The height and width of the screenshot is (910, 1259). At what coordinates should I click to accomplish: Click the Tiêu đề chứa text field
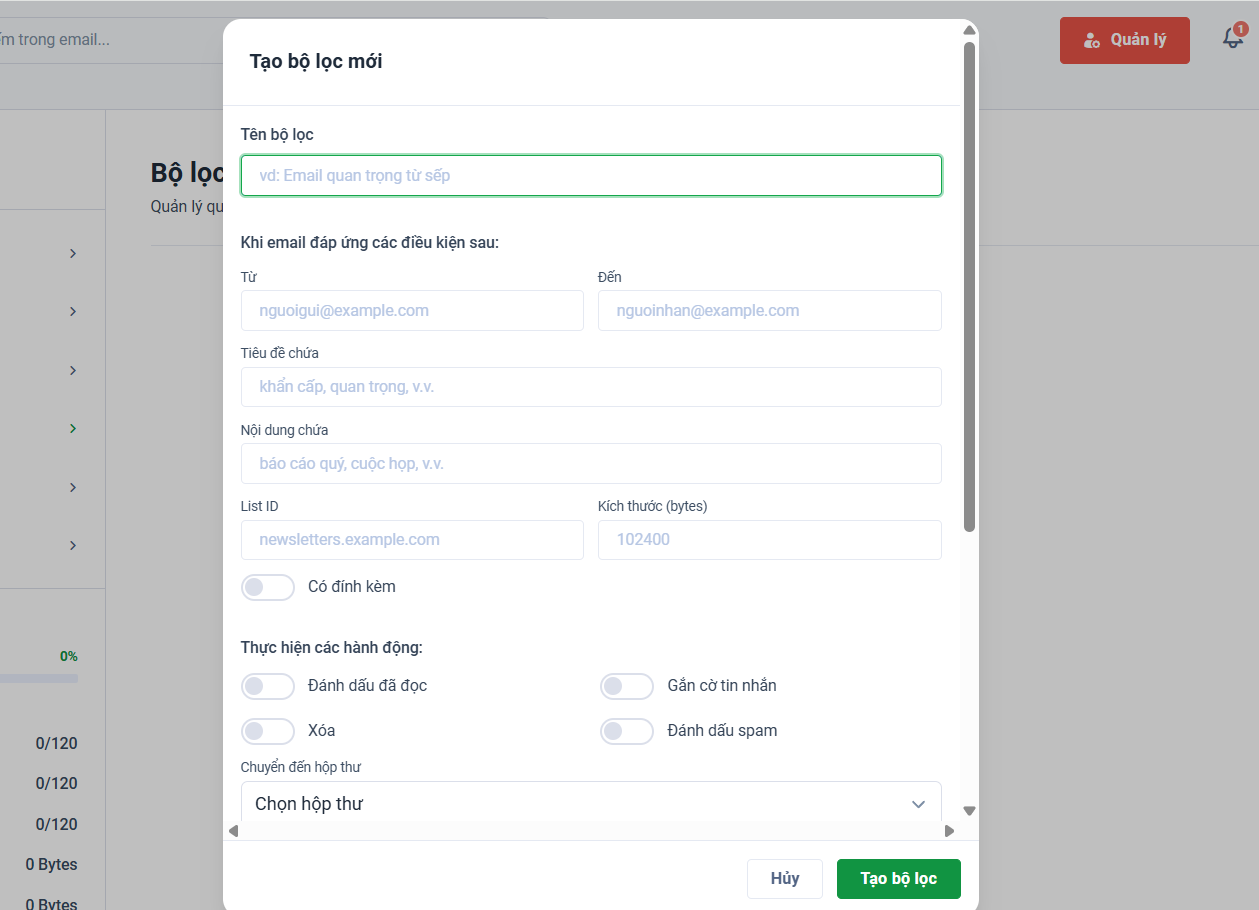(591, 387)
